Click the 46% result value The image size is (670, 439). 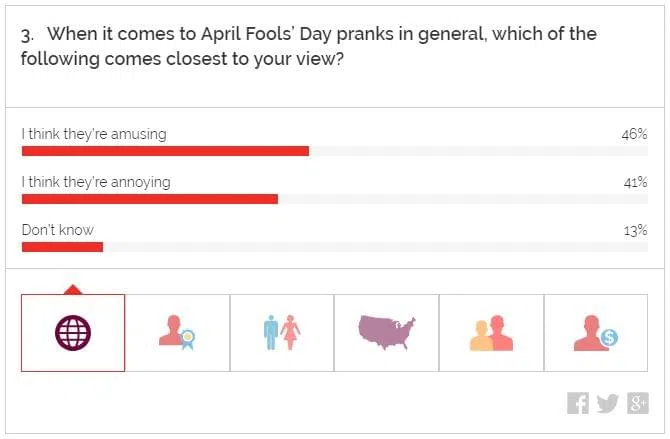(x=634, y=134)
